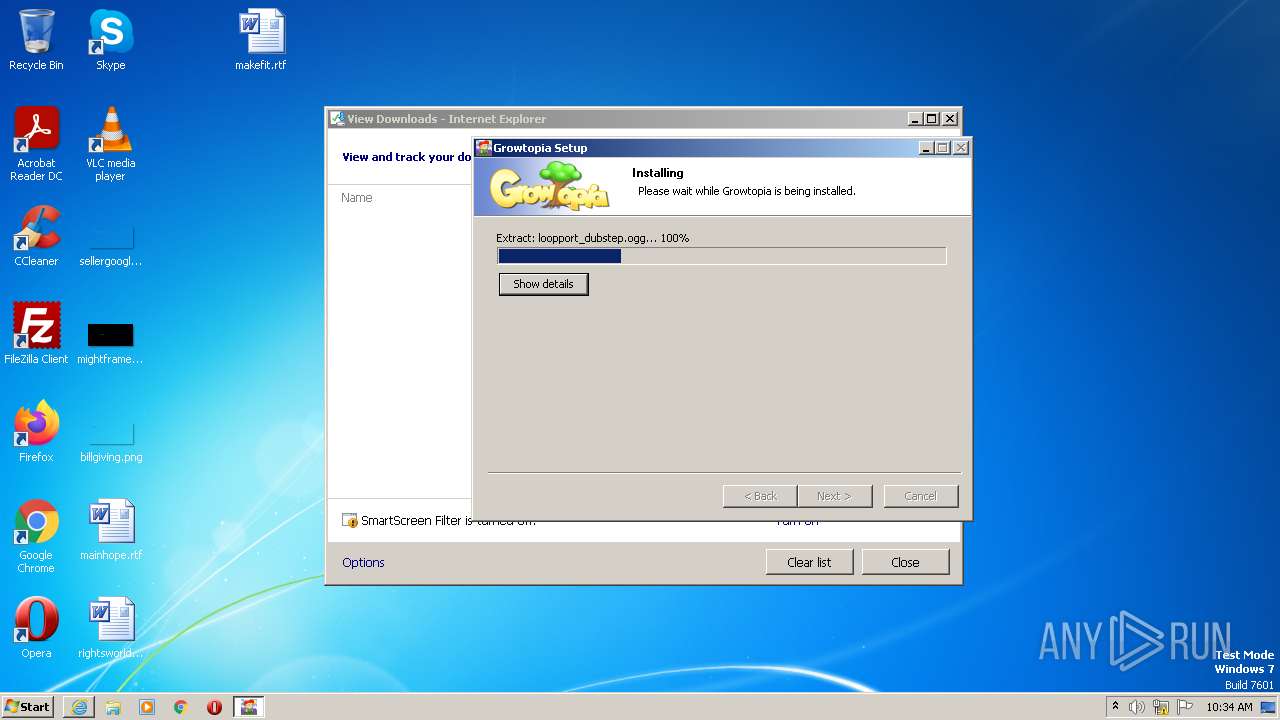Click Close in View Downloads window
The width and height of the screenshot is (1280, 720).
click(x=905, y=562)
